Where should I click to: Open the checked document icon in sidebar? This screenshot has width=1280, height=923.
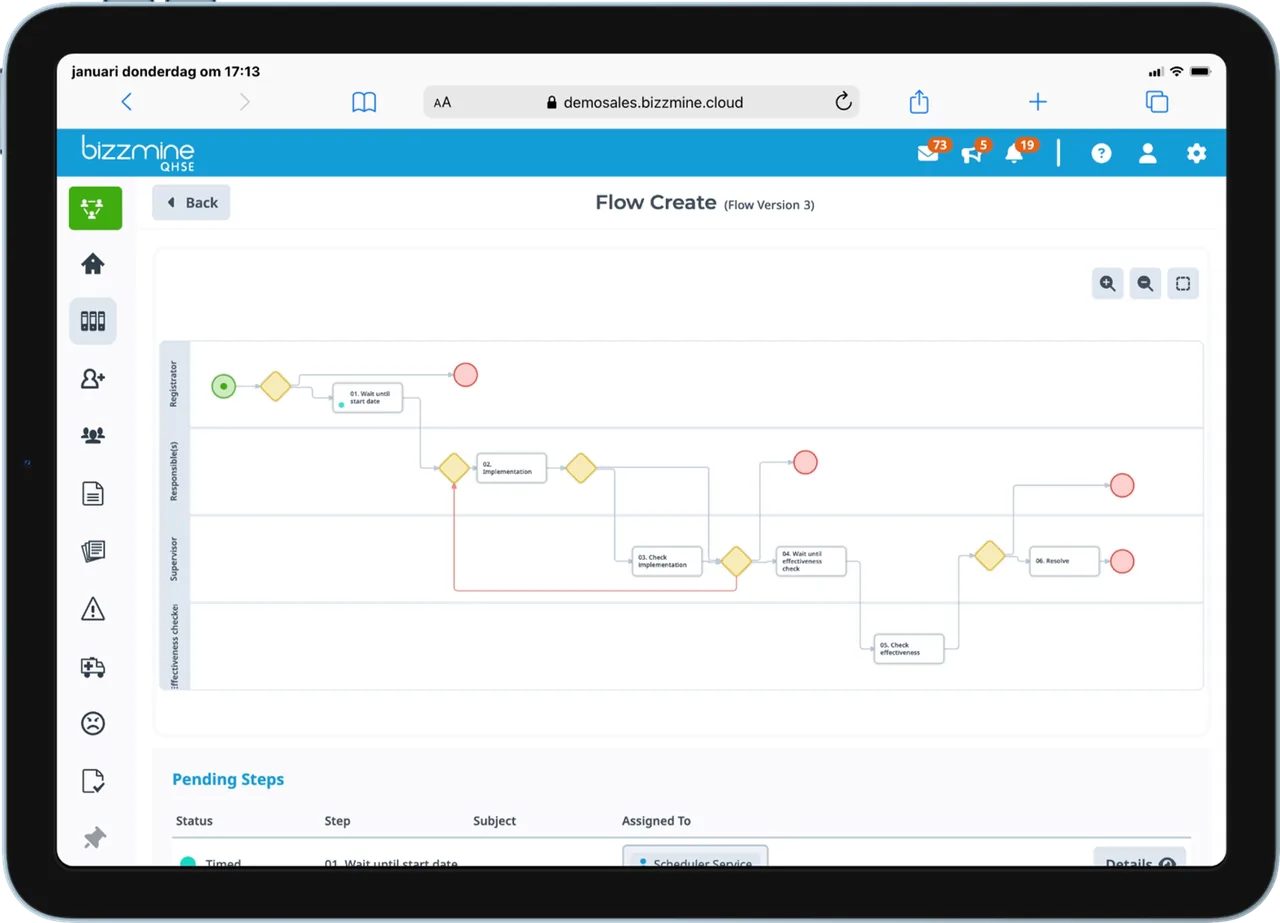(x=93, y=781)
